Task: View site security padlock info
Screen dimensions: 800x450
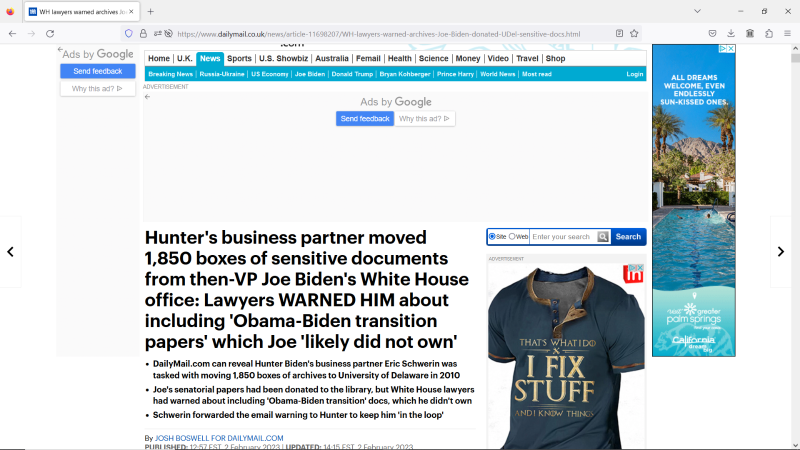Action: click(143, 34)
